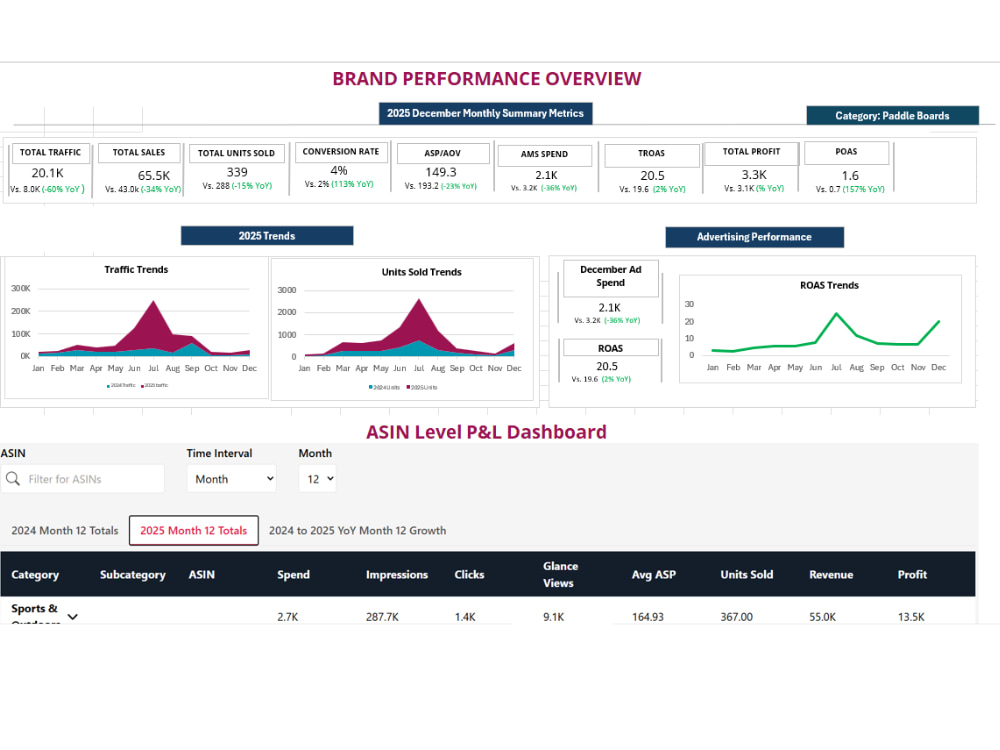1000x750 pixels.
Task: Click the TOTAL SALES metric card title
Action: click(138, 152)
